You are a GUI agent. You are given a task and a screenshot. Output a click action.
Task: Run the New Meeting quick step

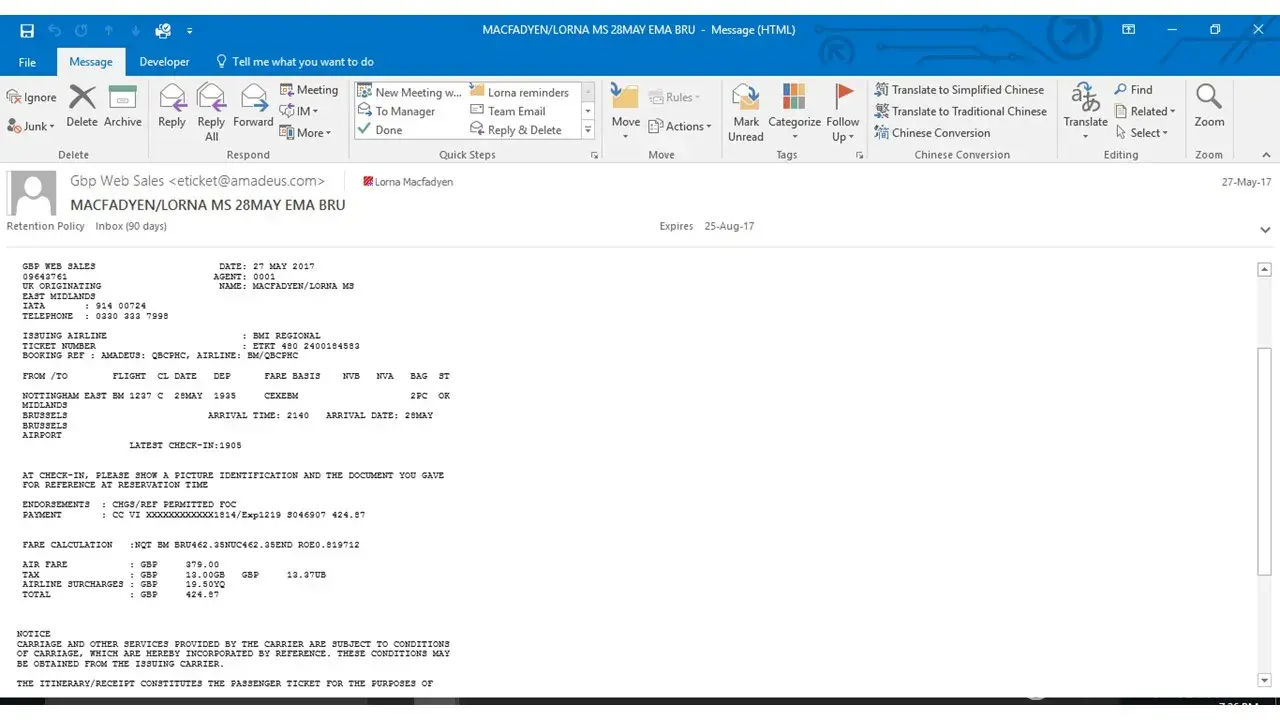(x=409, y=92)
